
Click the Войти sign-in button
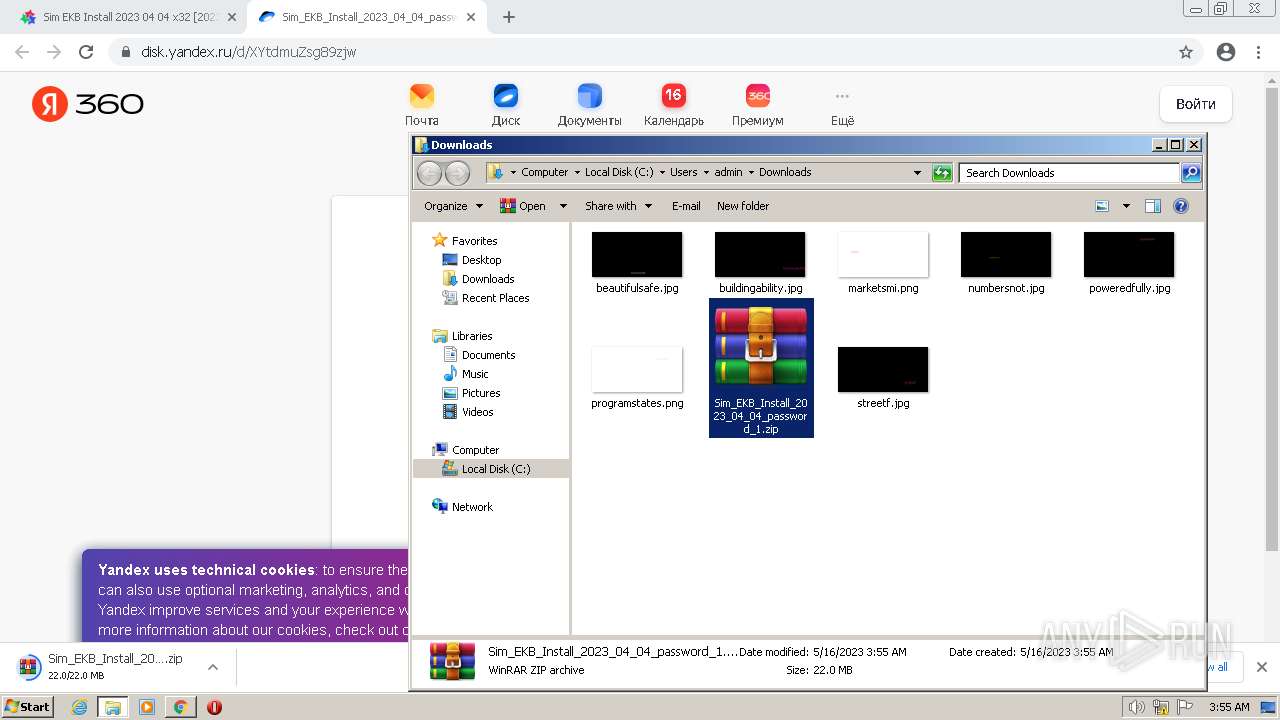[x=1196, y=104]
